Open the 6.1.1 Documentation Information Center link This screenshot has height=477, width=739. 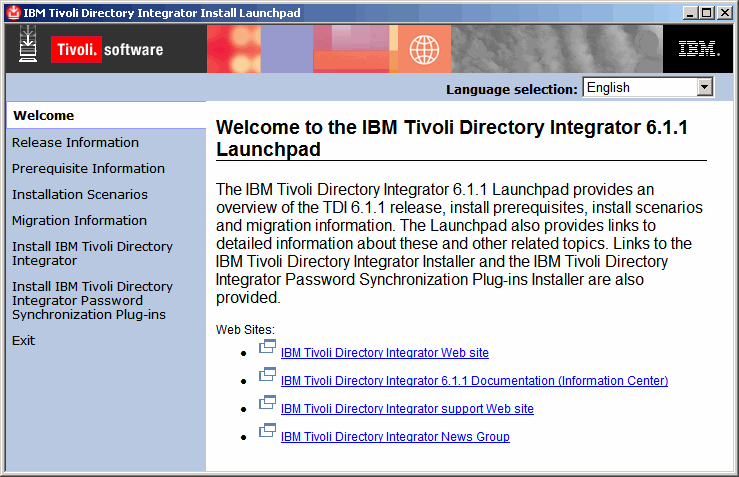(x=474, y=381)
